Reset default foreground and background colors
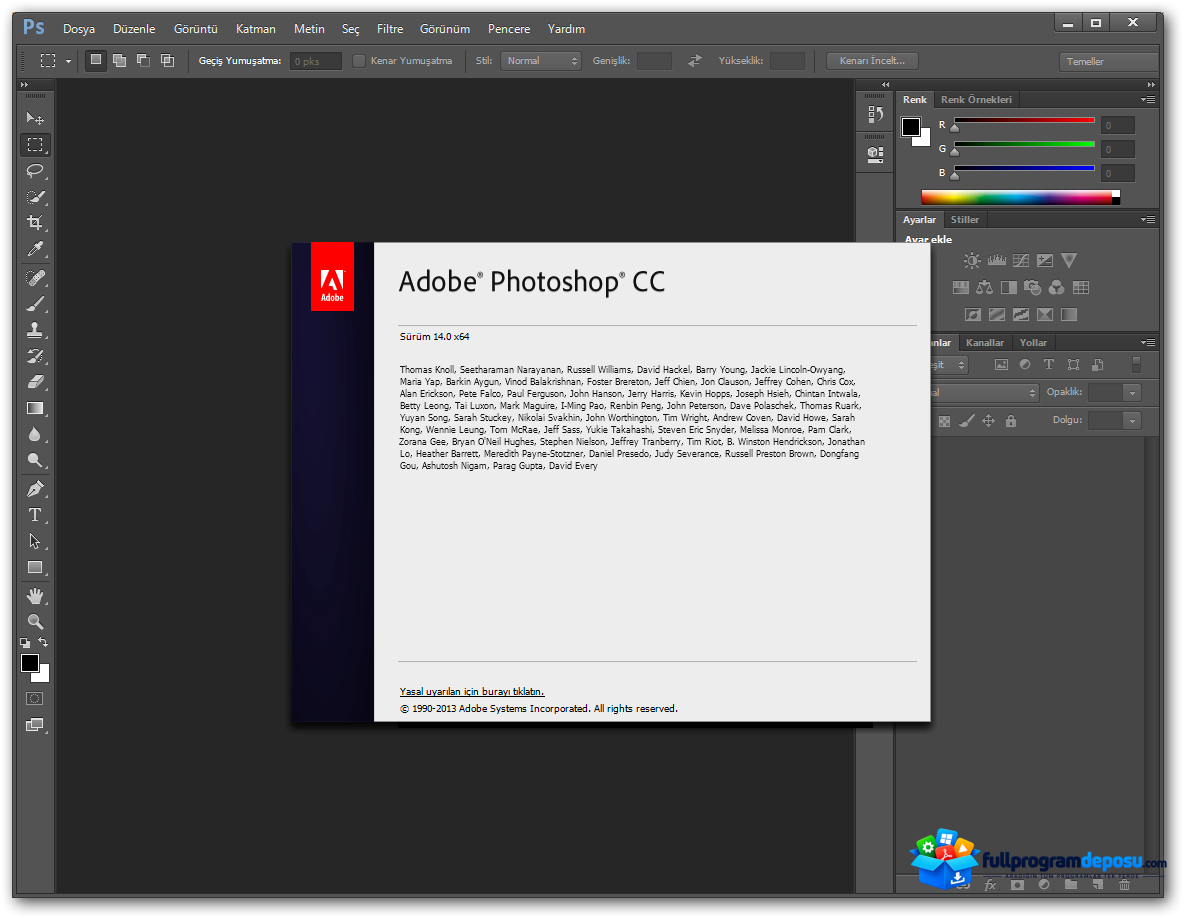1184x918 pixels. [25, 643]
